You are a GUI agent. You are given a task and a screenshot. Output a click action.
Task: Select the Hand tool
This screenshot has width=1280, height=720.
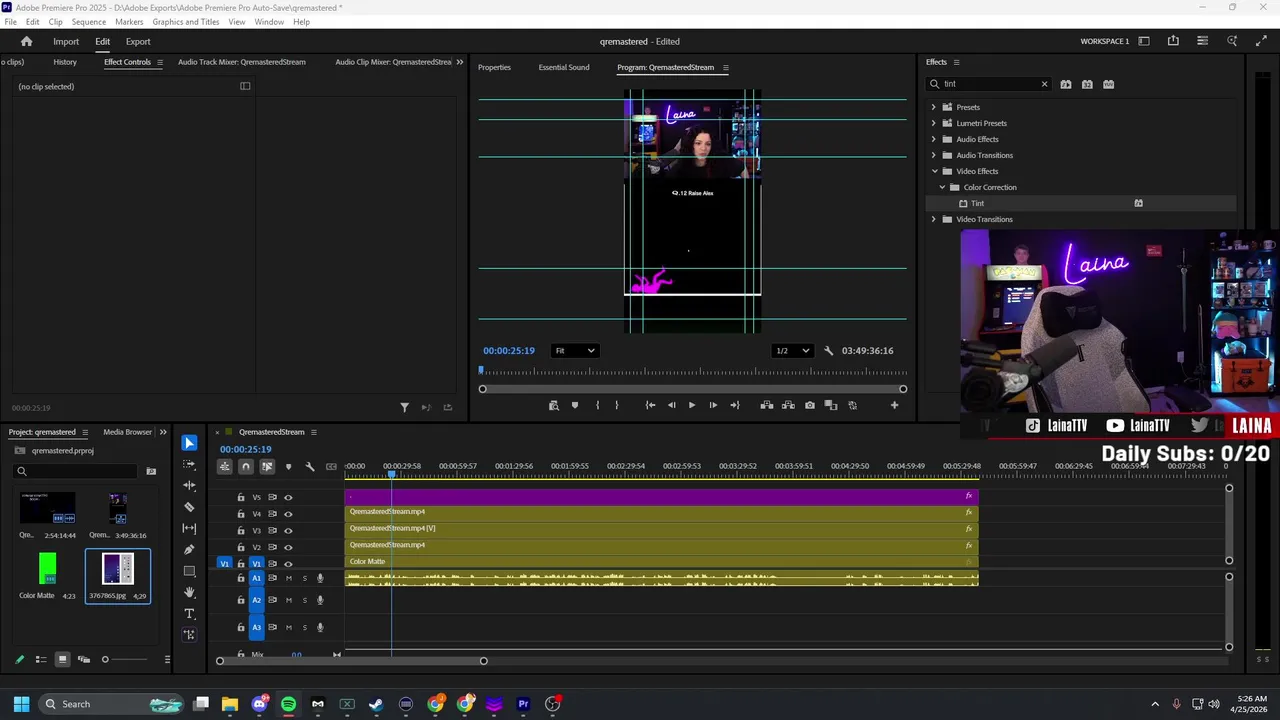(x=189, y=592)
